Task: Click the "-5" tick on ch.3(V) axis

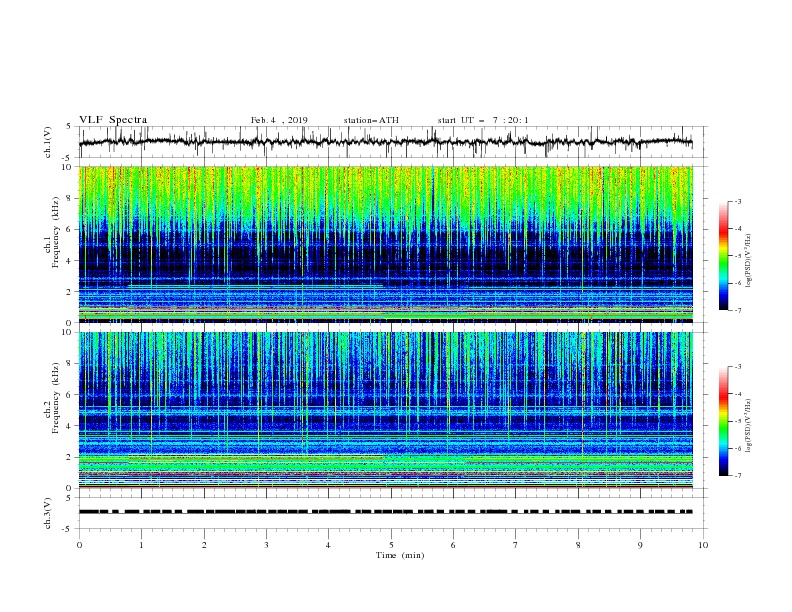Action: (68, 529)
